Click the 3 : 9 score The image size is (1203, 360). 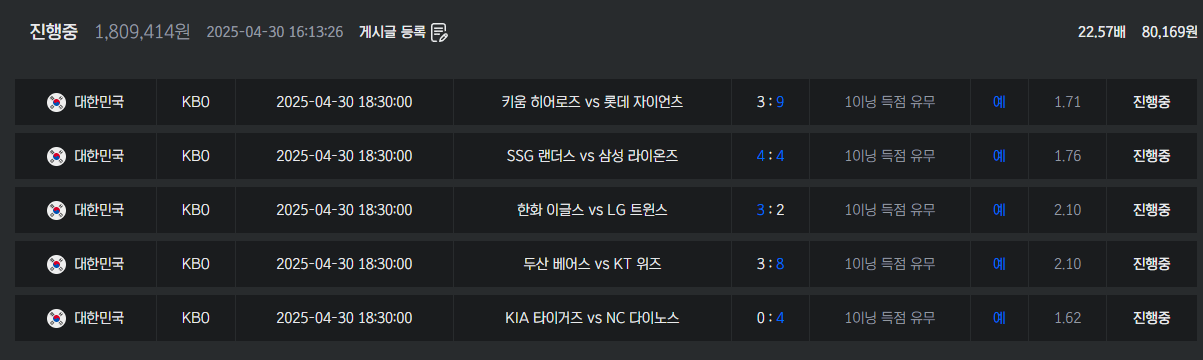(770, 102)
